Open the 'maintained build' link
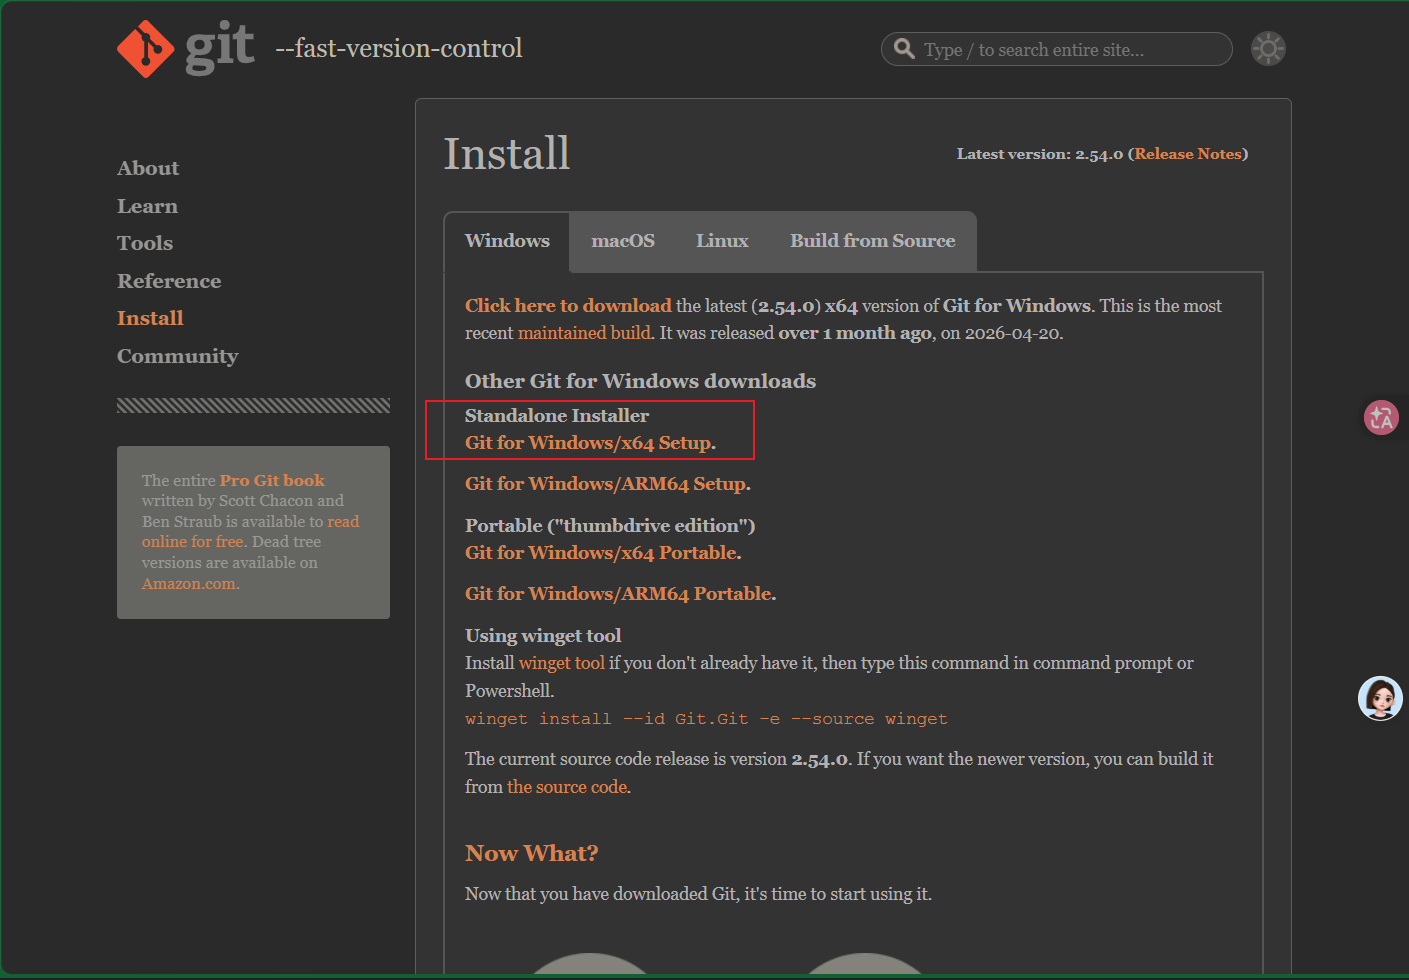 584,333
